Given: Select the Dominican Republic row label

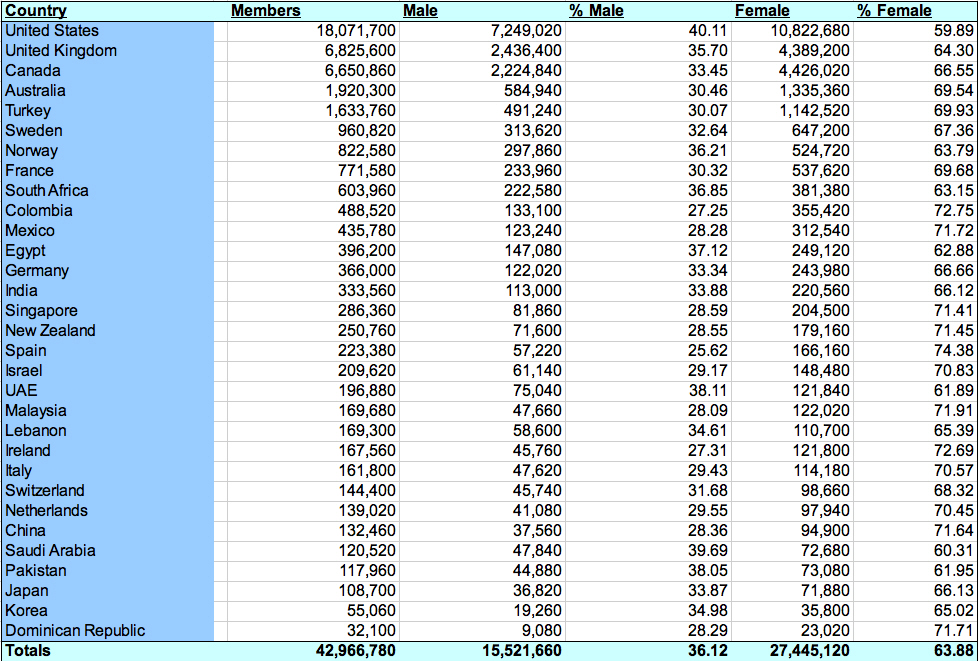Looking at the screenshot, I should (75, 631).
